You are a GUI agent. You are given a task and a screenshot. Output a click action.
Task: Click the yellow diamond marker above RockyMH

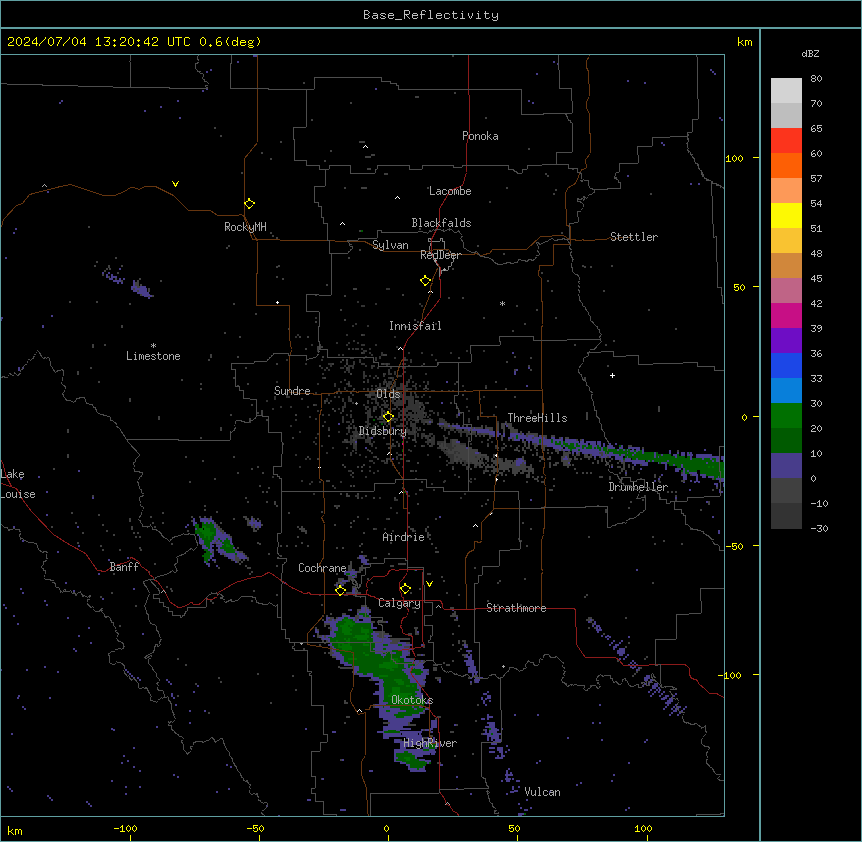pos(250,204)
